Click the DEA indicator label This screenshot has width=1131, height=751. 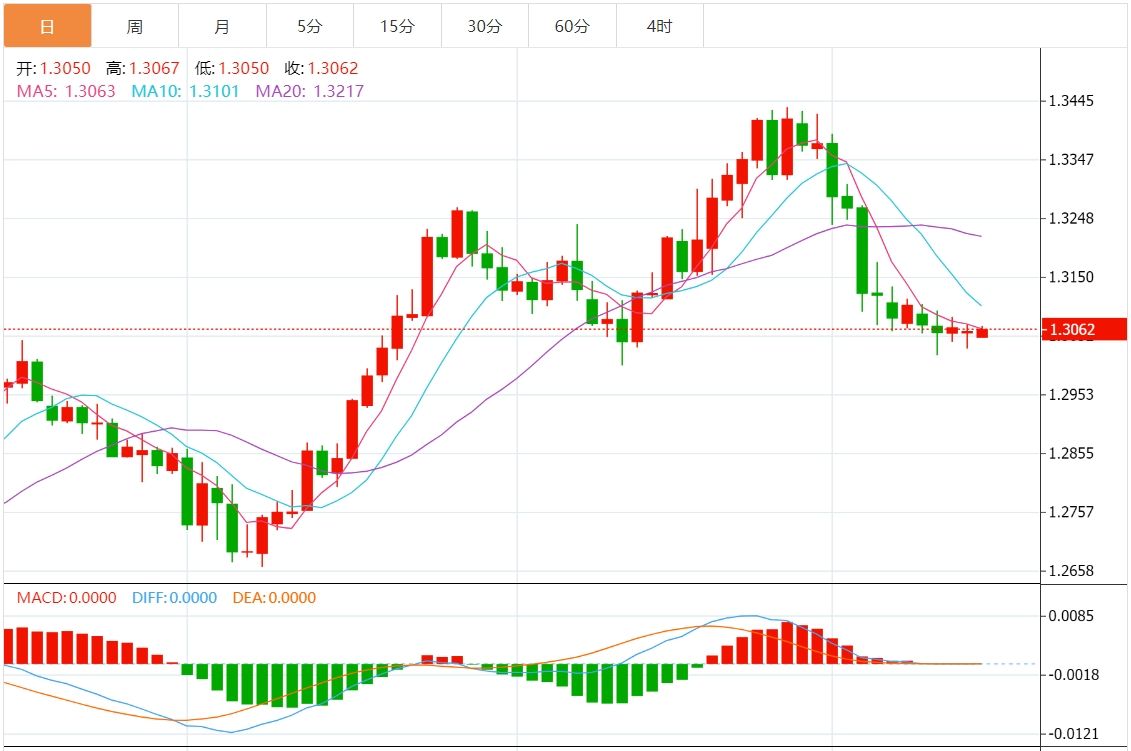tap(273, 598)
